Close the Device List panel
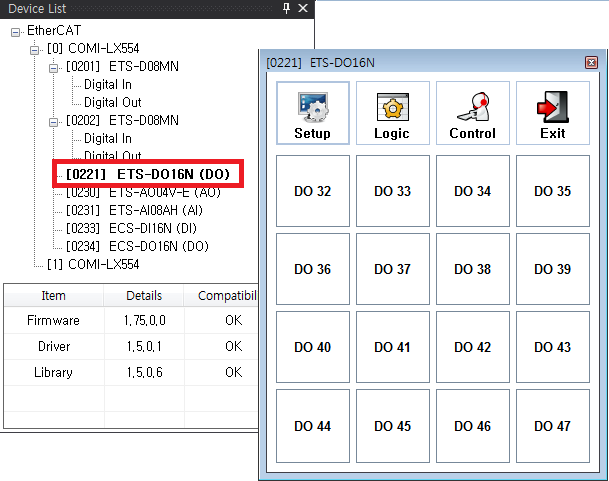 304,8
